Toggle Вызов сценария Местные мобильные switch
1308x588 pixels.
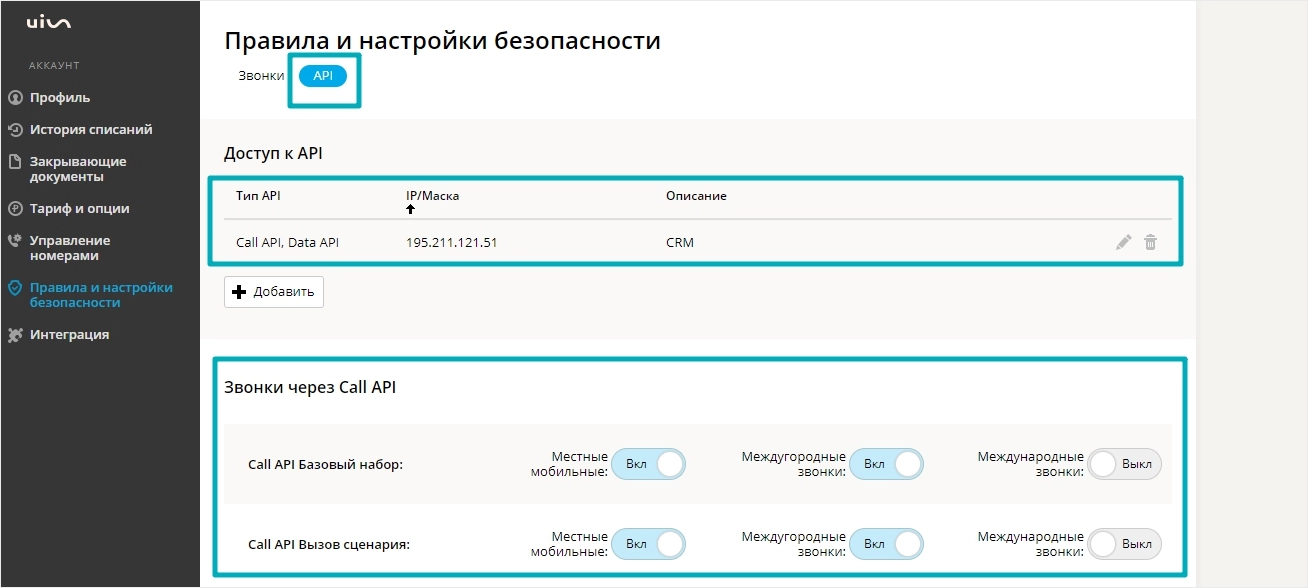click(648, 544)
